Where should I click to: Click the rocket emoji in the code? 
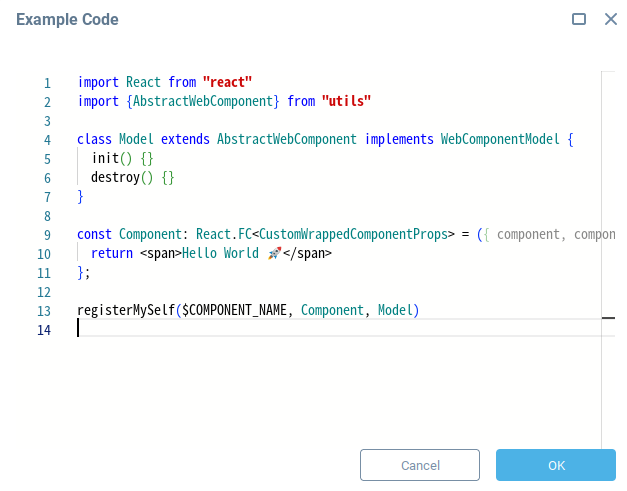[275, 253]
